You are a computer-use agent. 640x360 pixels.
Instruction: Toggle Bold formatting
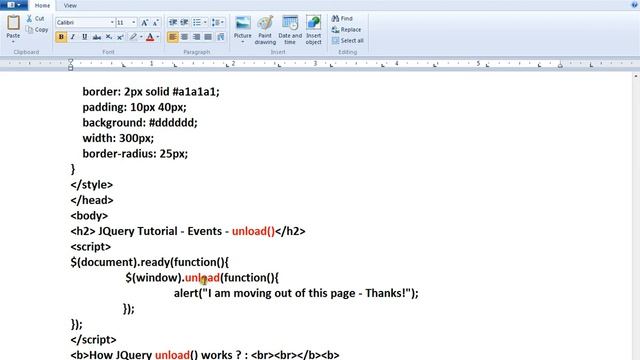tap(61, 37)
